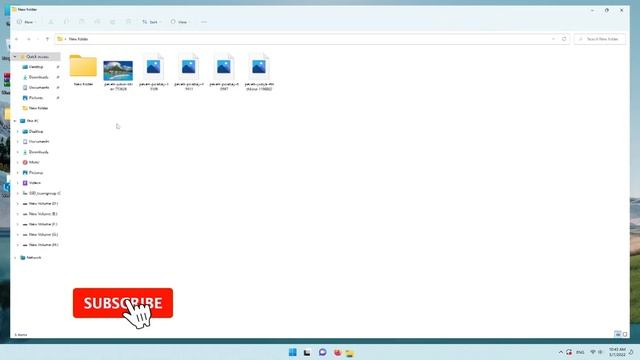Image resolution: width=640 pixels, height=360 pixels.
Task: Select the Network icon in sidebar
Action: pyautogui.click(x=23, y=258)
